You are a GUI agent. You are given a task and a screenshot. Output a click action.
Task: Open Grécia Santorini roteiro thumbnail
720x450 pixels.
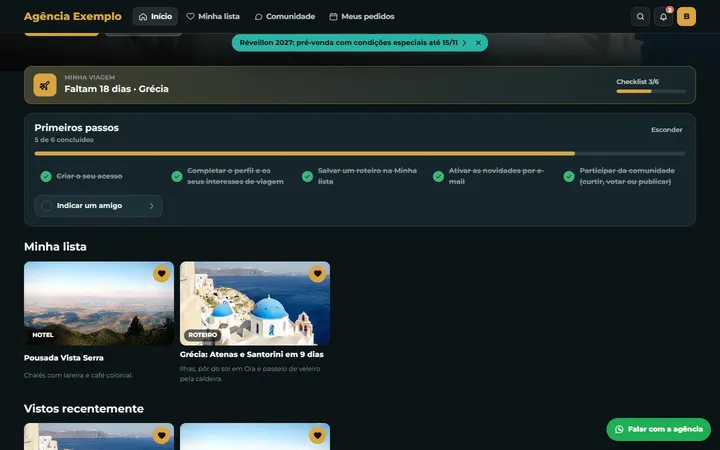[x=255, y=304]
